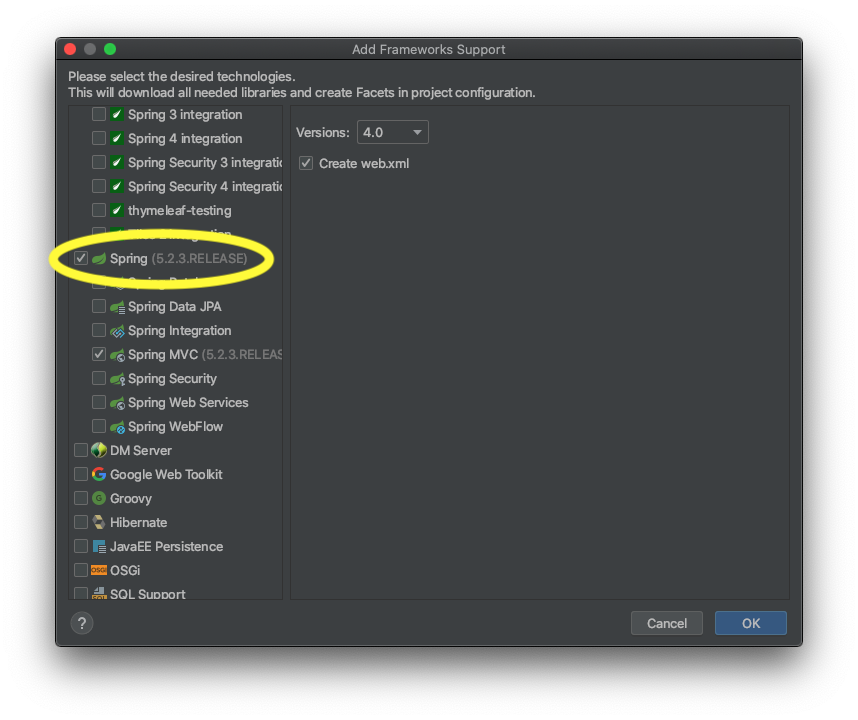Viewport: 858px width, 720px height.
Task: Select the JavaEE Persistence row label
Action: pyautogui.click(x=166, y=547)
